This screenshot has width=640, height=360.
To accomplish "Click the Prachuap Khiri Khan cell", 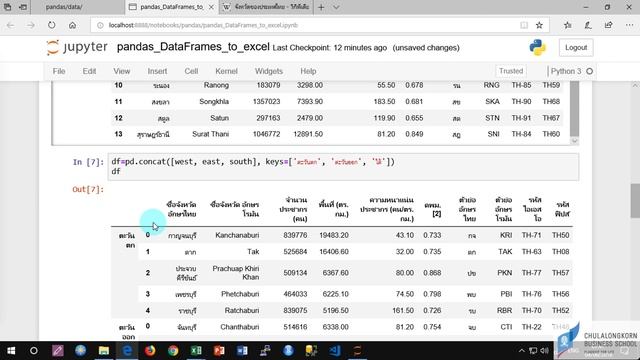I will tap(236, 273).
